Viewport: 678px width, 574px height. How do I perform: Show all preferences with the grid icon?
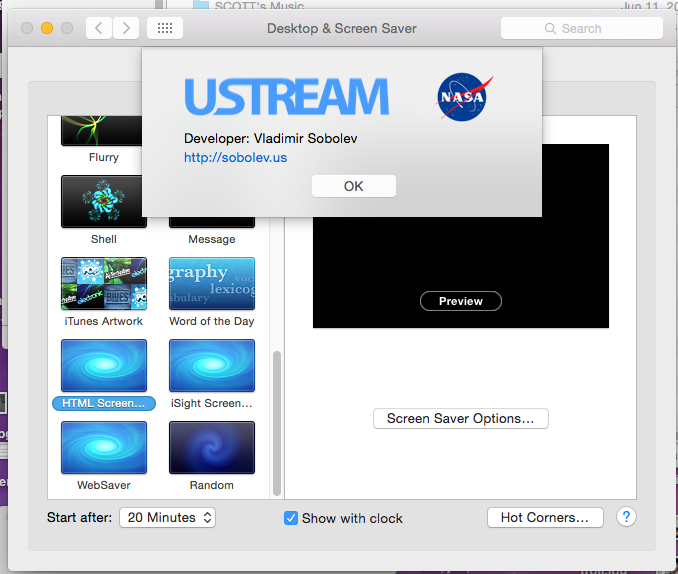coord(165,29)
